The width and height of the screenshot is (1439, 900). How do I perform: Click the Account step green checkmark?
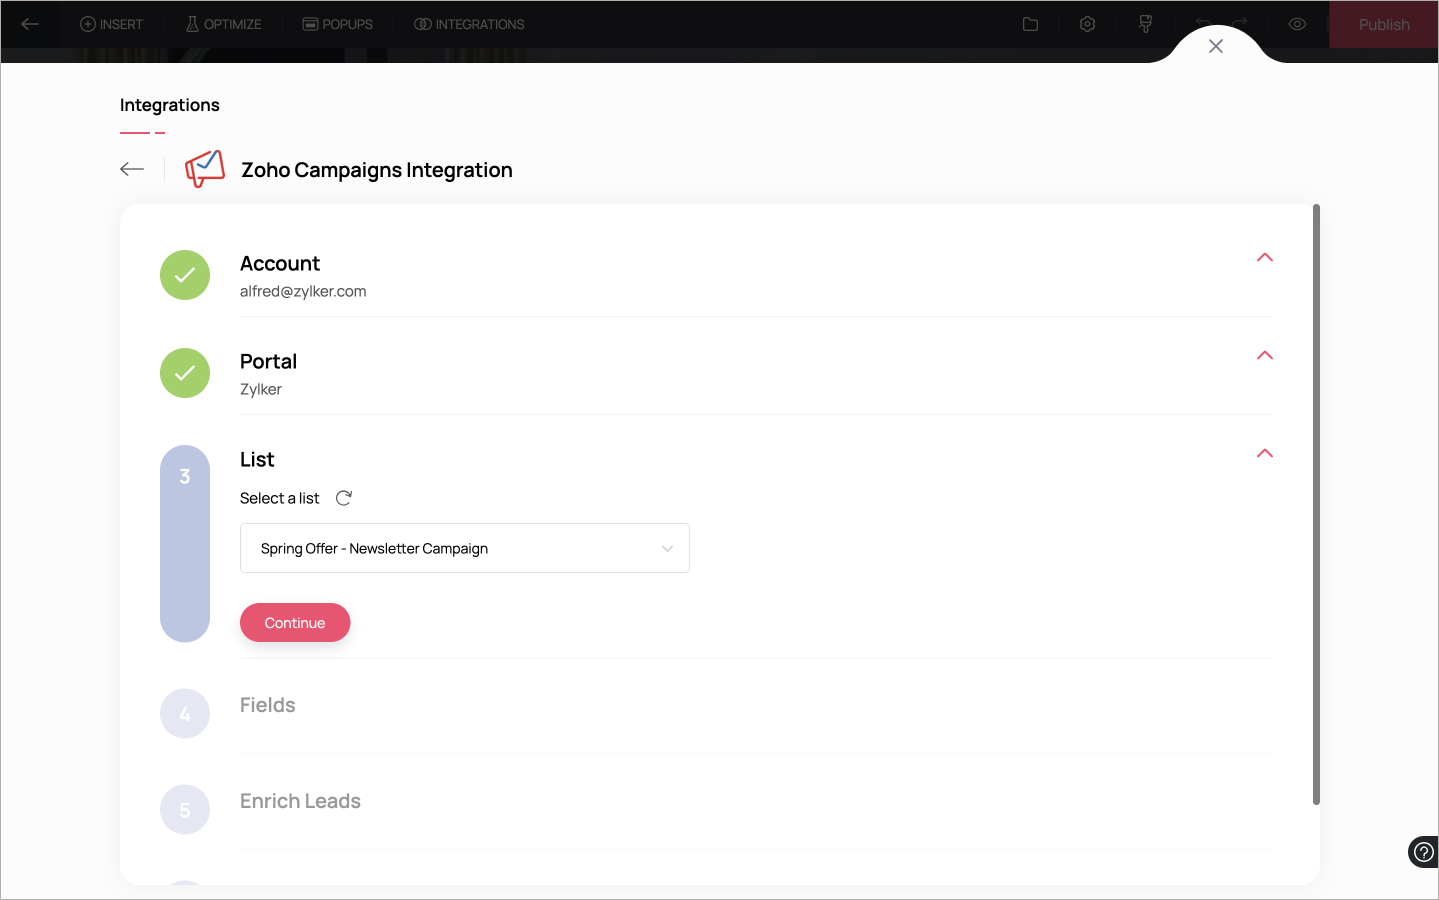click(185, 275)
